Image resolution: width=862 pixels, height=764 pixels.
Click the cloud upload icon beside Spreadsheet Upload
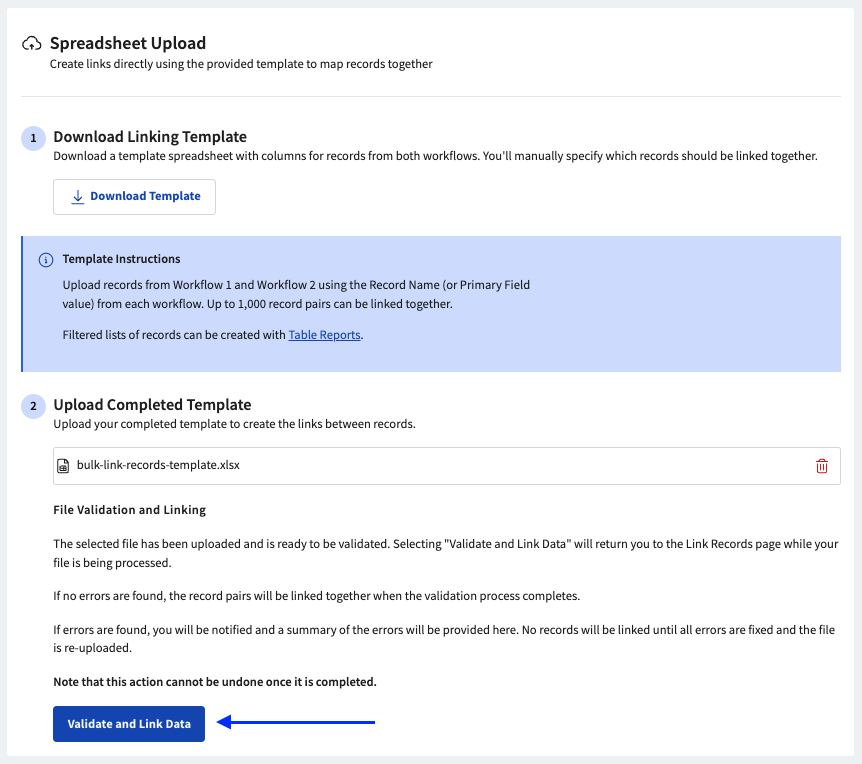click(x=32, y=44)
